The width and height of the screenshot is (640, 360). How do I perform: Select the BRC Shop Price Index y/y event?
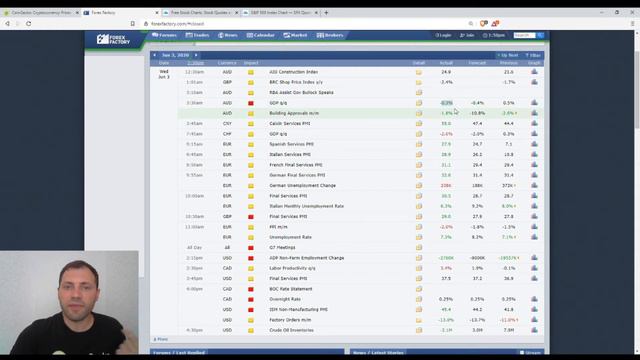[296, 82]
